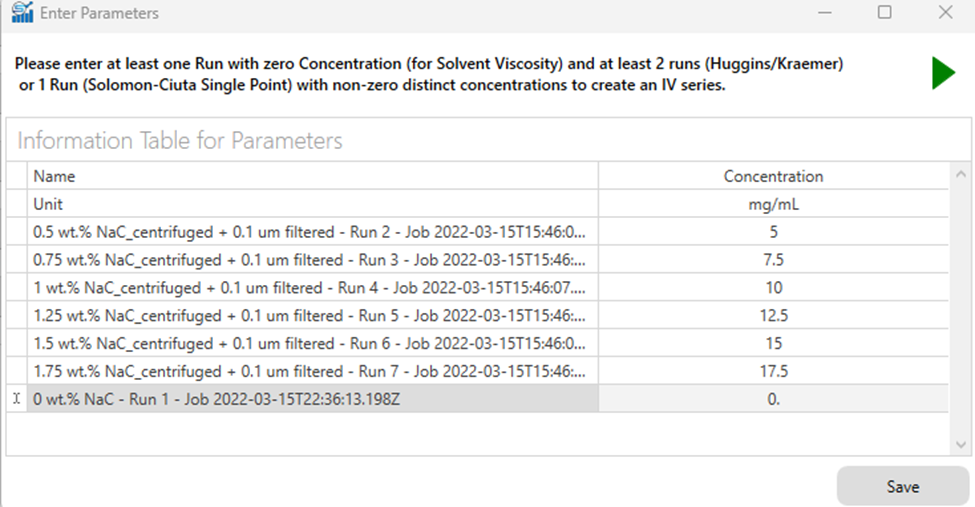Click the scrollbar down arrow
Screen dimensions: 975x507
(x=961, y=444)
